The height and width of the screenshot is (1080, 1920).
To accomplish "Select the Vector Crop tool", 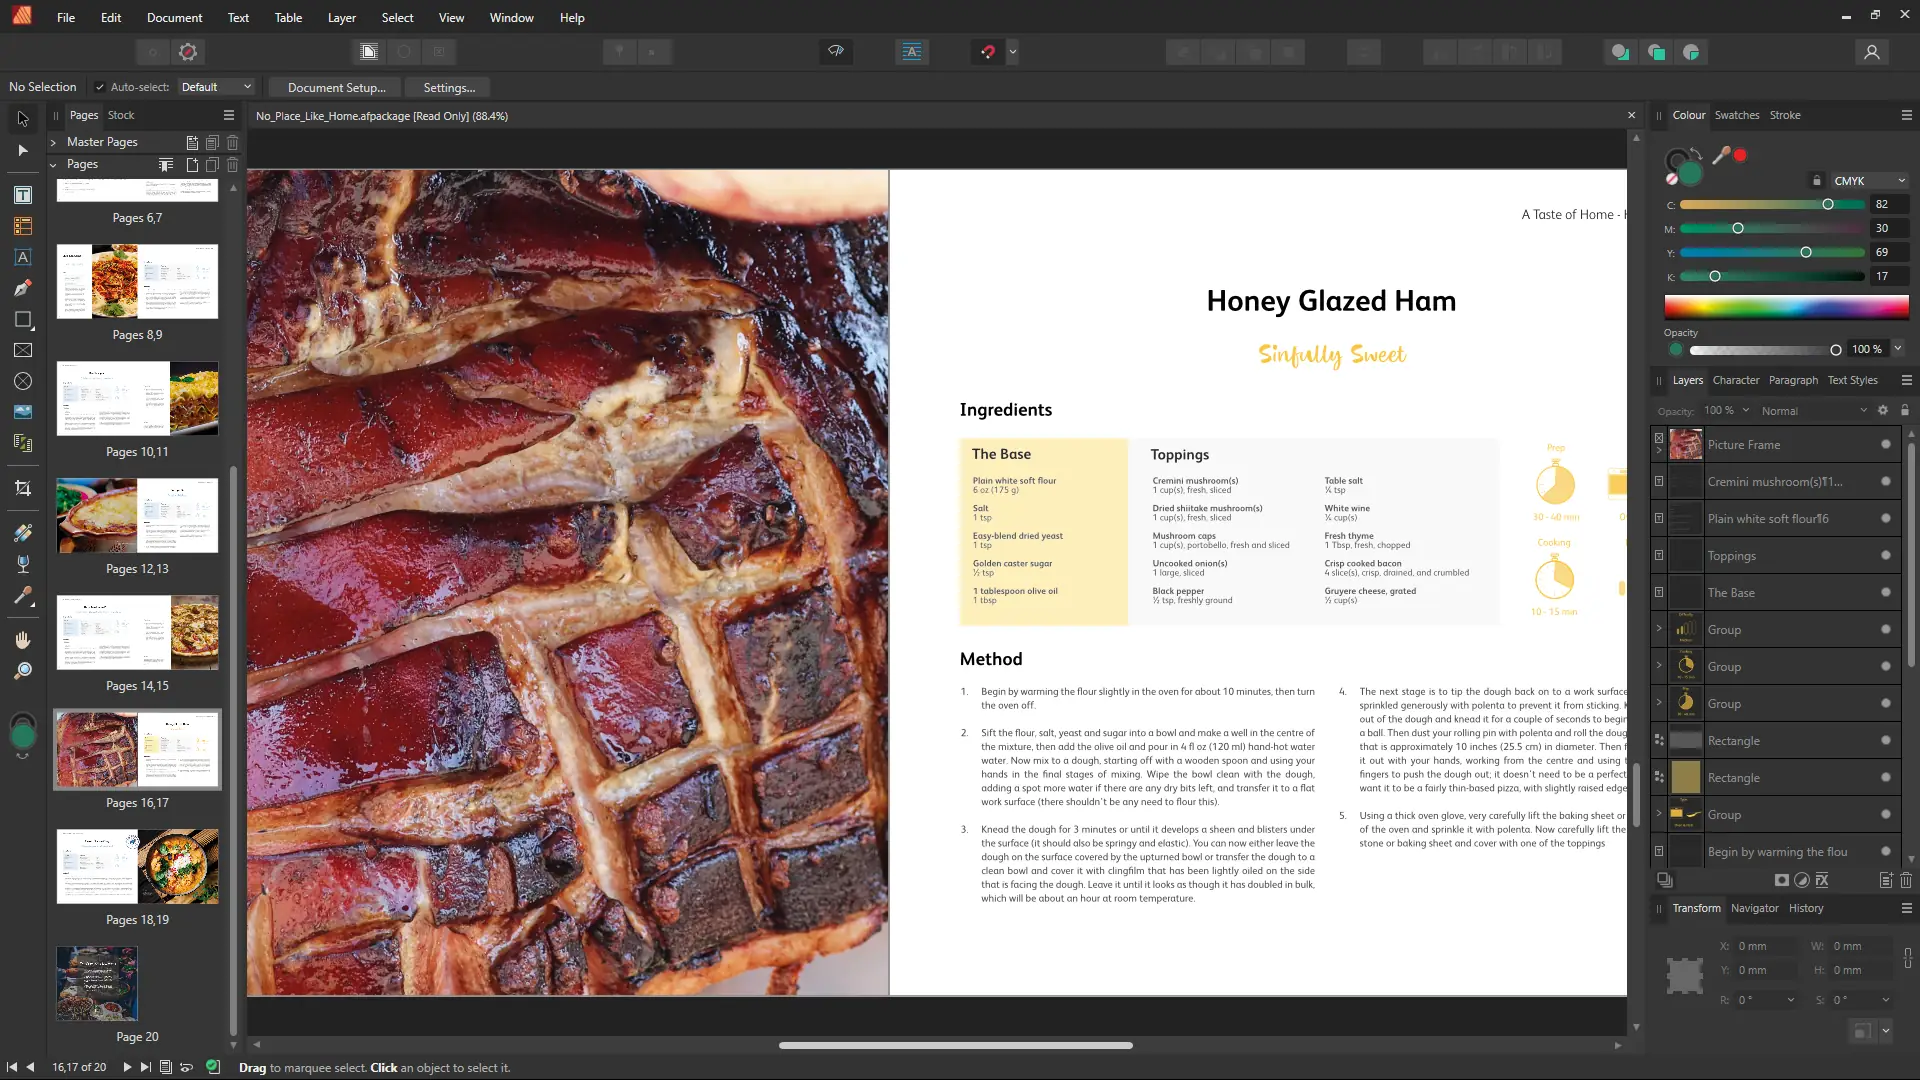I will [x=22, y=488].
